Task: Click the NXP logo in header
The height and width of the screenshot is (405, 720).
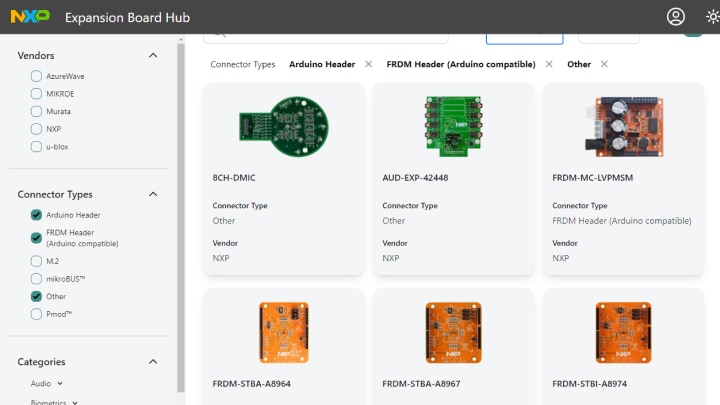Action: (x=30, y=17)
